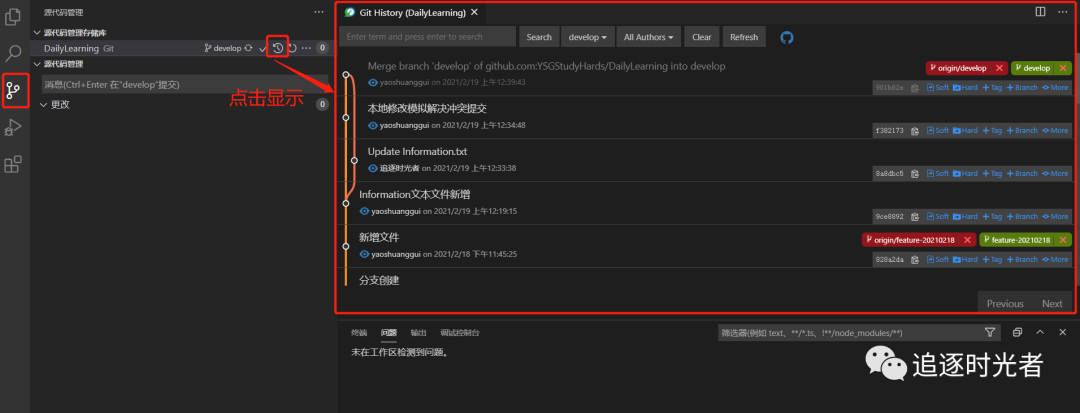
Task: Open the Explorer view in activity bar
Action: (x=14, y=16)
